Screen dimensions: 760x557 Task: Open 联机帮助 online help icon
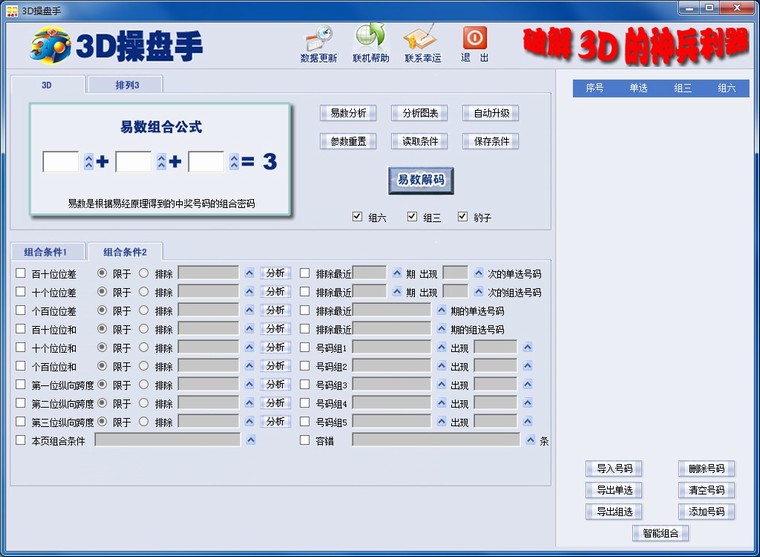[x=370, y=38]
